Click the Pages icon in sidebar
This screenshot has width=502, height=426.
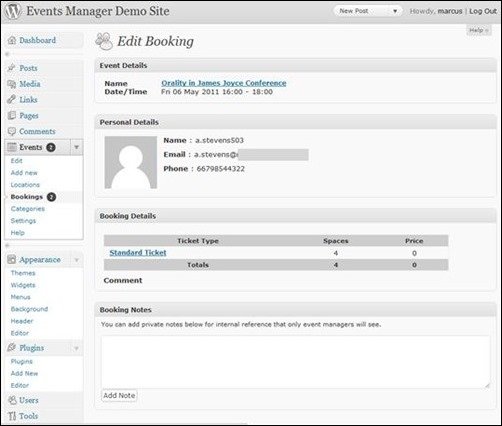pos(12,115)
